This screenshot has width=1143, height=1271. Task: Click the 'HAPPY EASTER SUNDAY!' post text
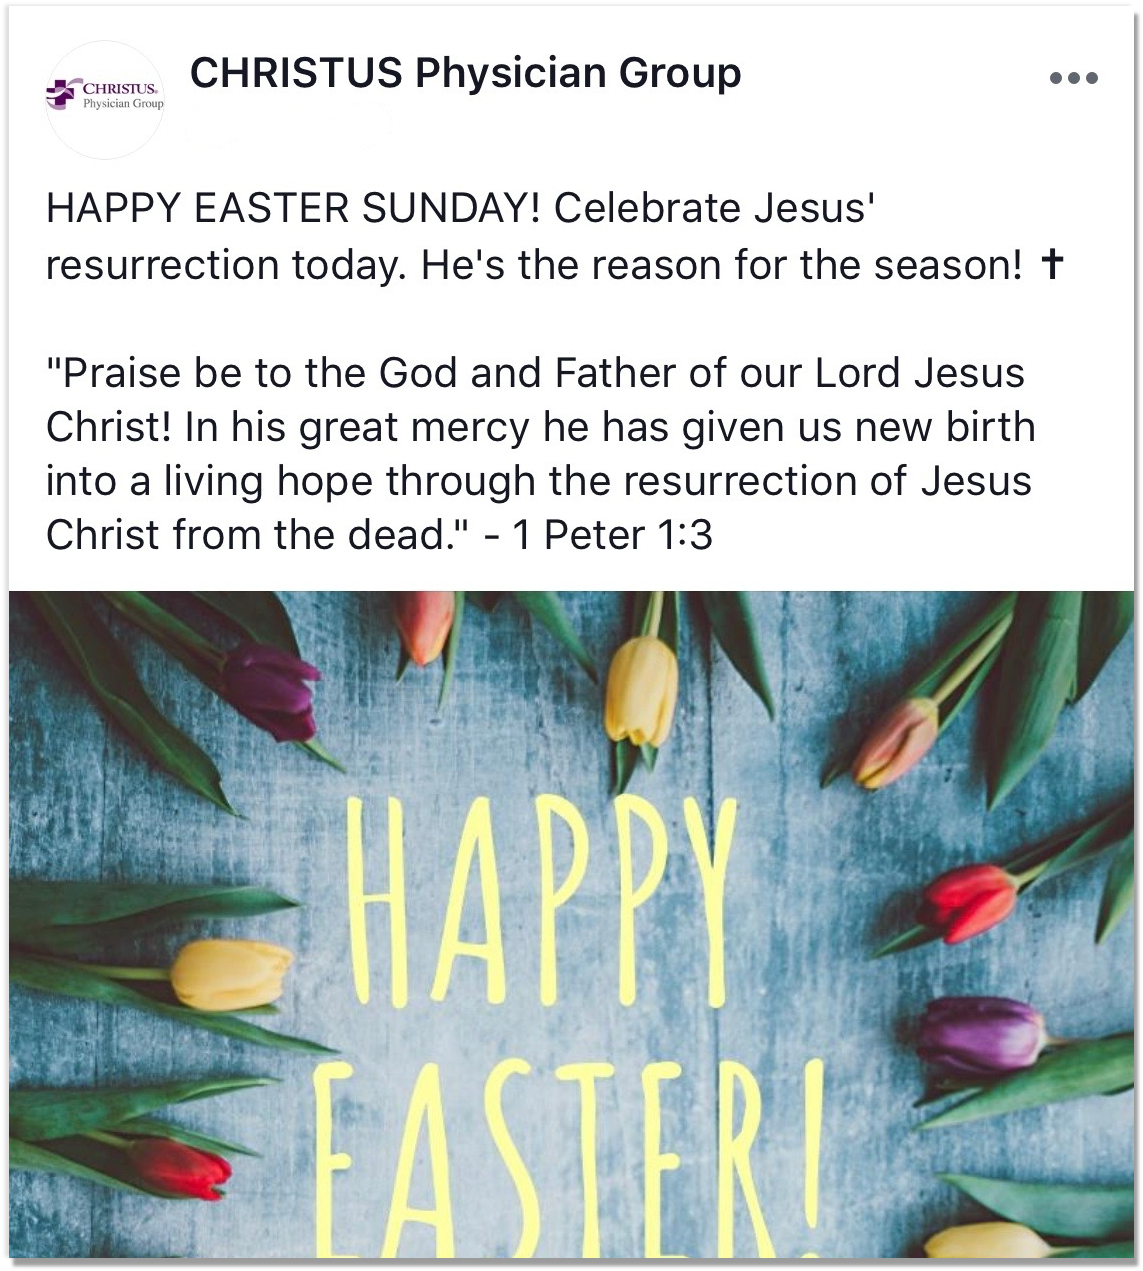pyautogui.click(x=293, y=208)
